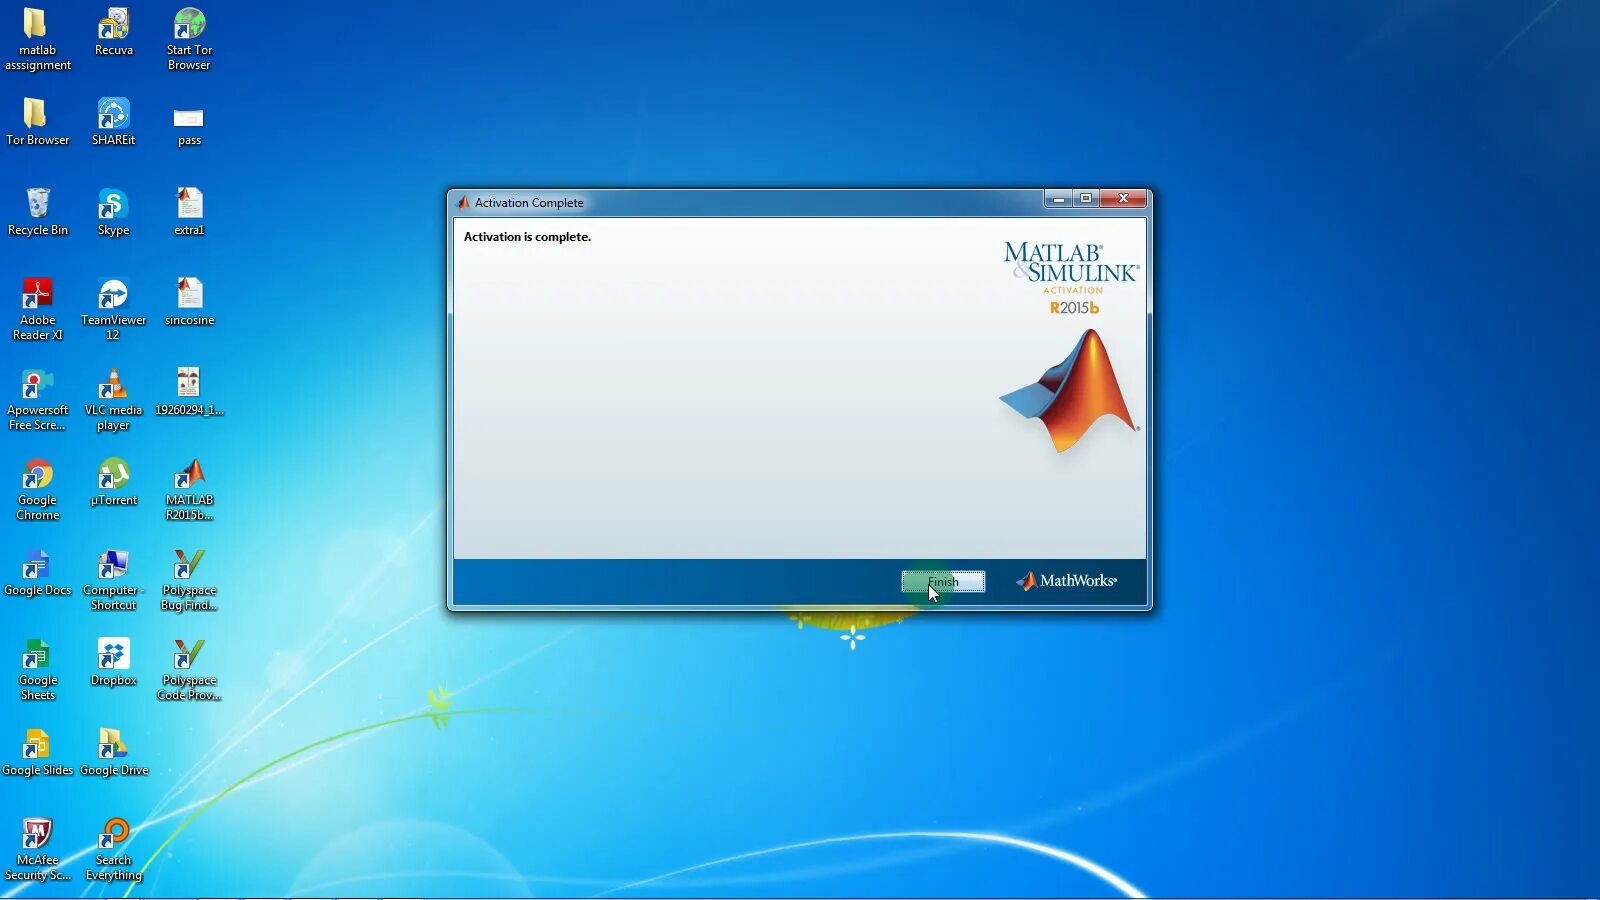Click the MathWorks logo in the dialog footer

(x=1066, y=581)
